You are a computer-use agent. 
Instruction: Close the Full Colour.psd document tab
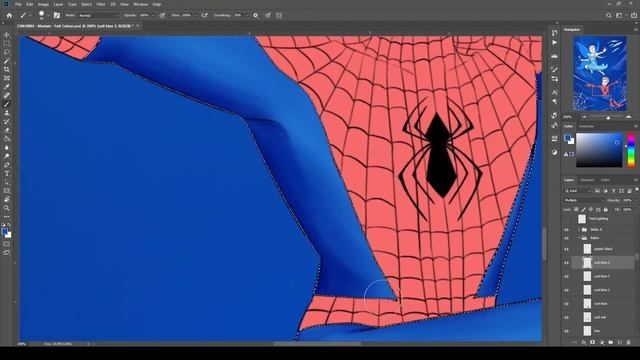click(x=138, y=26)
